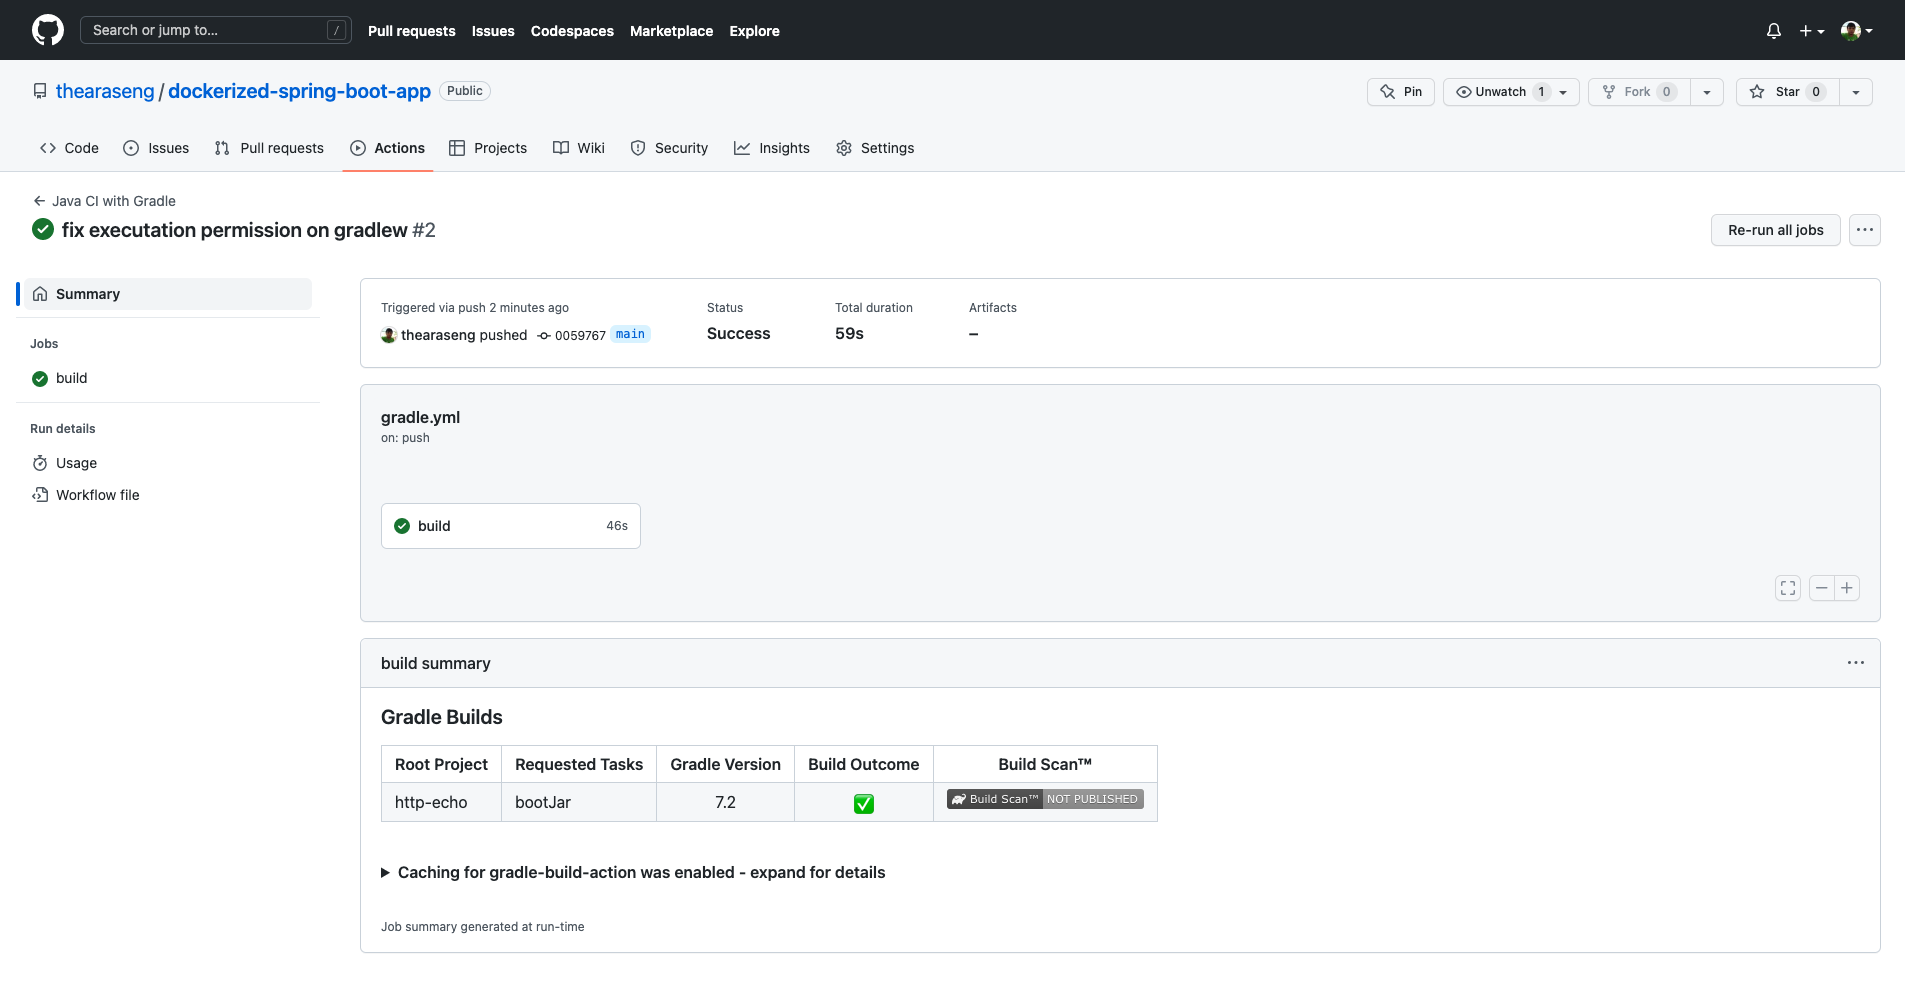Focus the Search or jump to field
Viewport: 1905px width, 1000px height.
pos(216,30)
